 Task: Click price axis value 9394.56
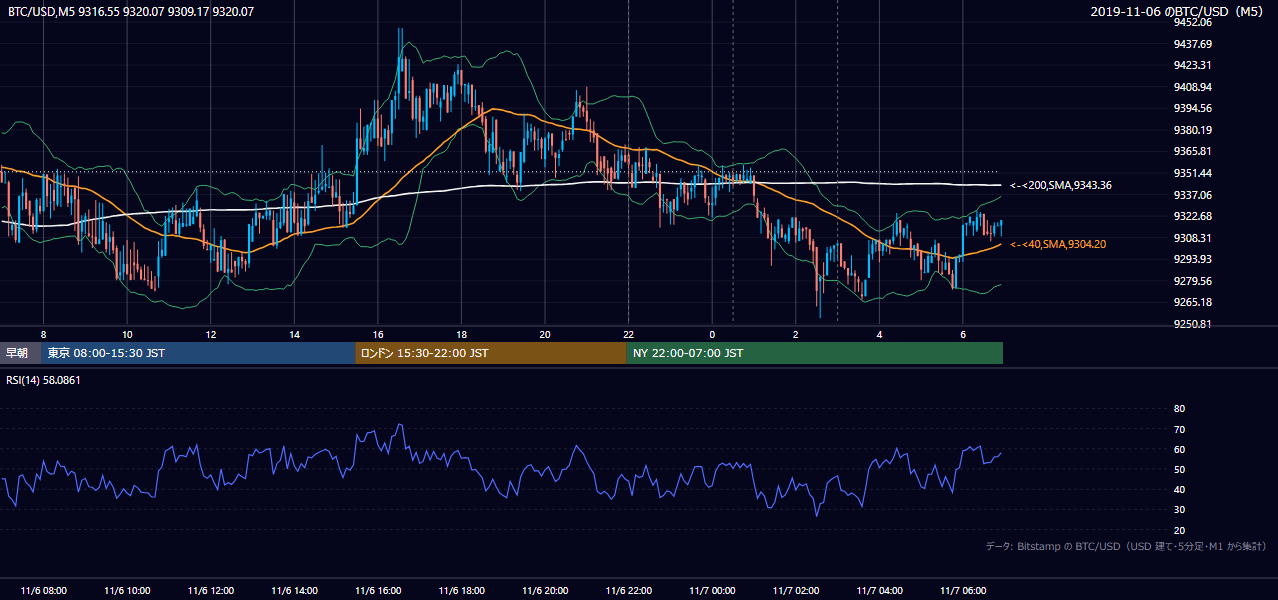[x=1192, y=108]
